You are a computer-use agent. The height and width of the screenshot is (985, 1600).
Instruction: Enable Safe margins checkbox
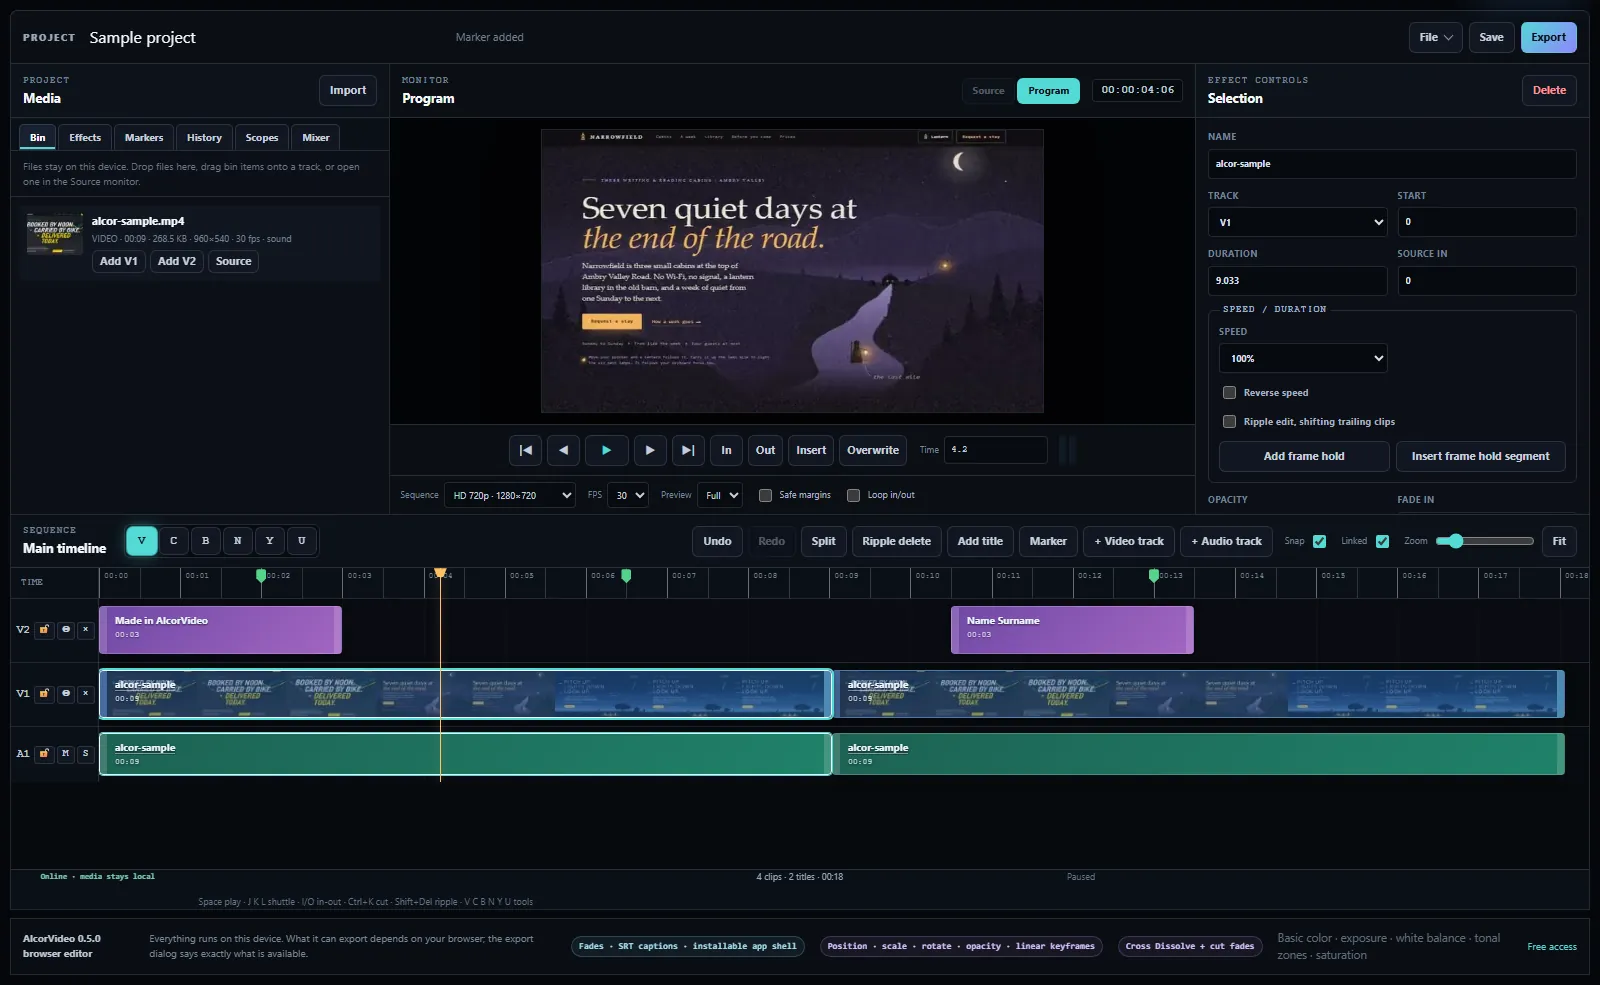[x=765, y=495]
